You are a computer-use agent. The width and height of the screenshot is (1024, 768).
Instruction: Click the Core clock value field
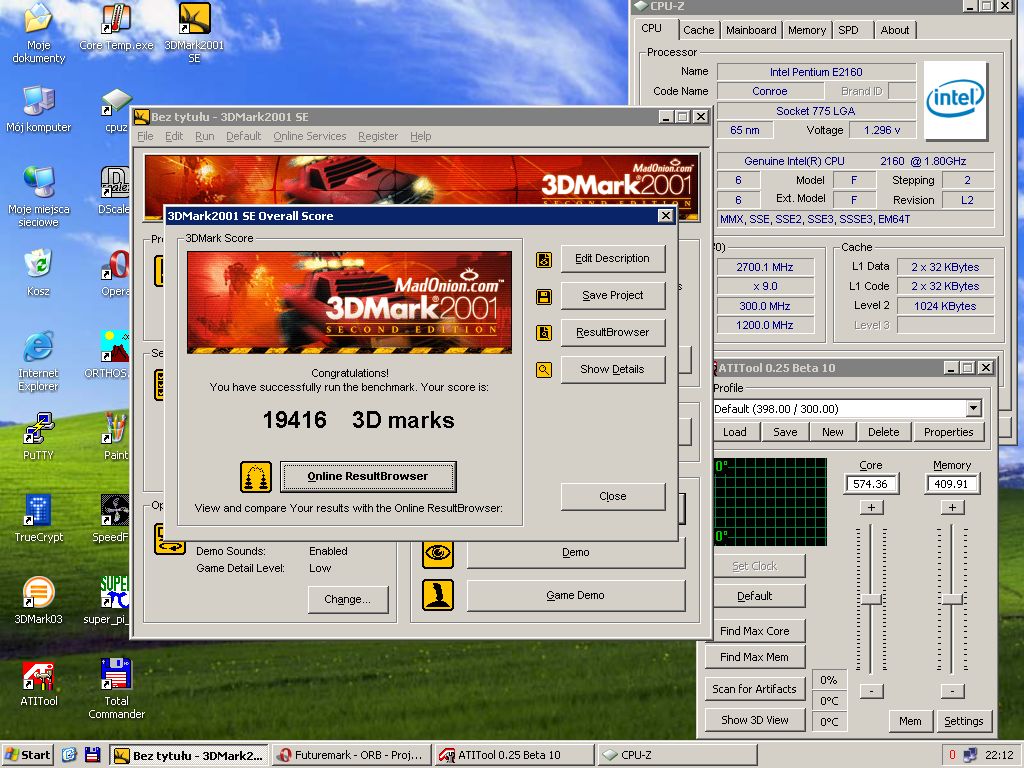click(871, 484)
